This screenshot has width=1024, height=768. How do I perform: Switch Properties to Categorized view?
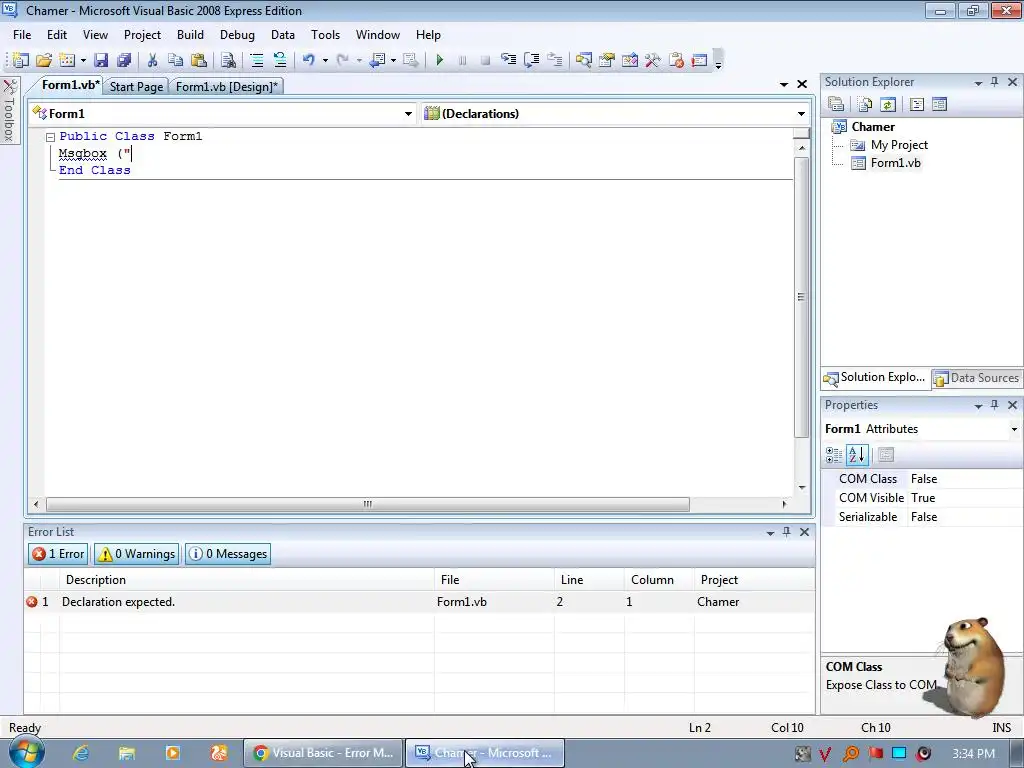pyautogui.click(x=834, y=455)
